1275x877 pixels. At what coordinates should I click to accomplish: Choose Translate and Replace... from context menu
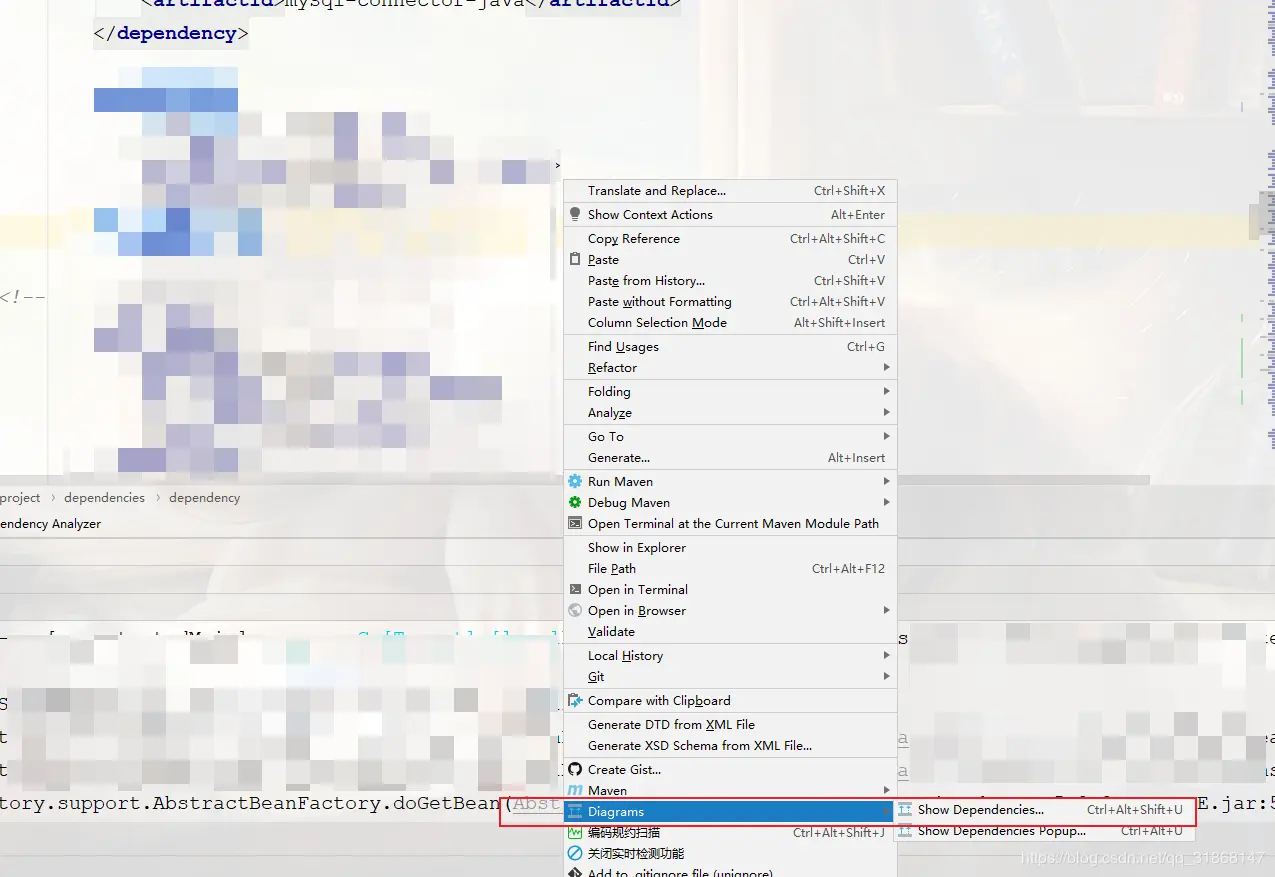pyautogui.click(x=730, y=190)
